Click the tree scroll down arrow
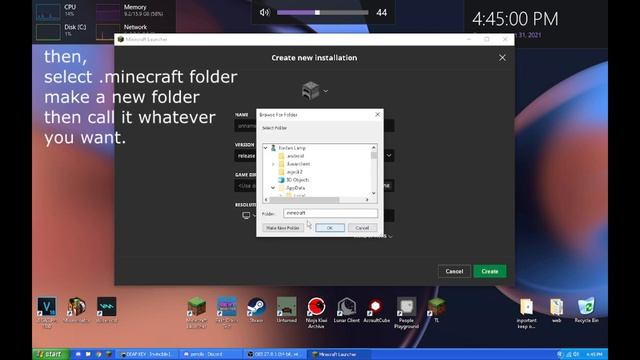The height and width of the screenshot is (360, 640). click(374, 193)
